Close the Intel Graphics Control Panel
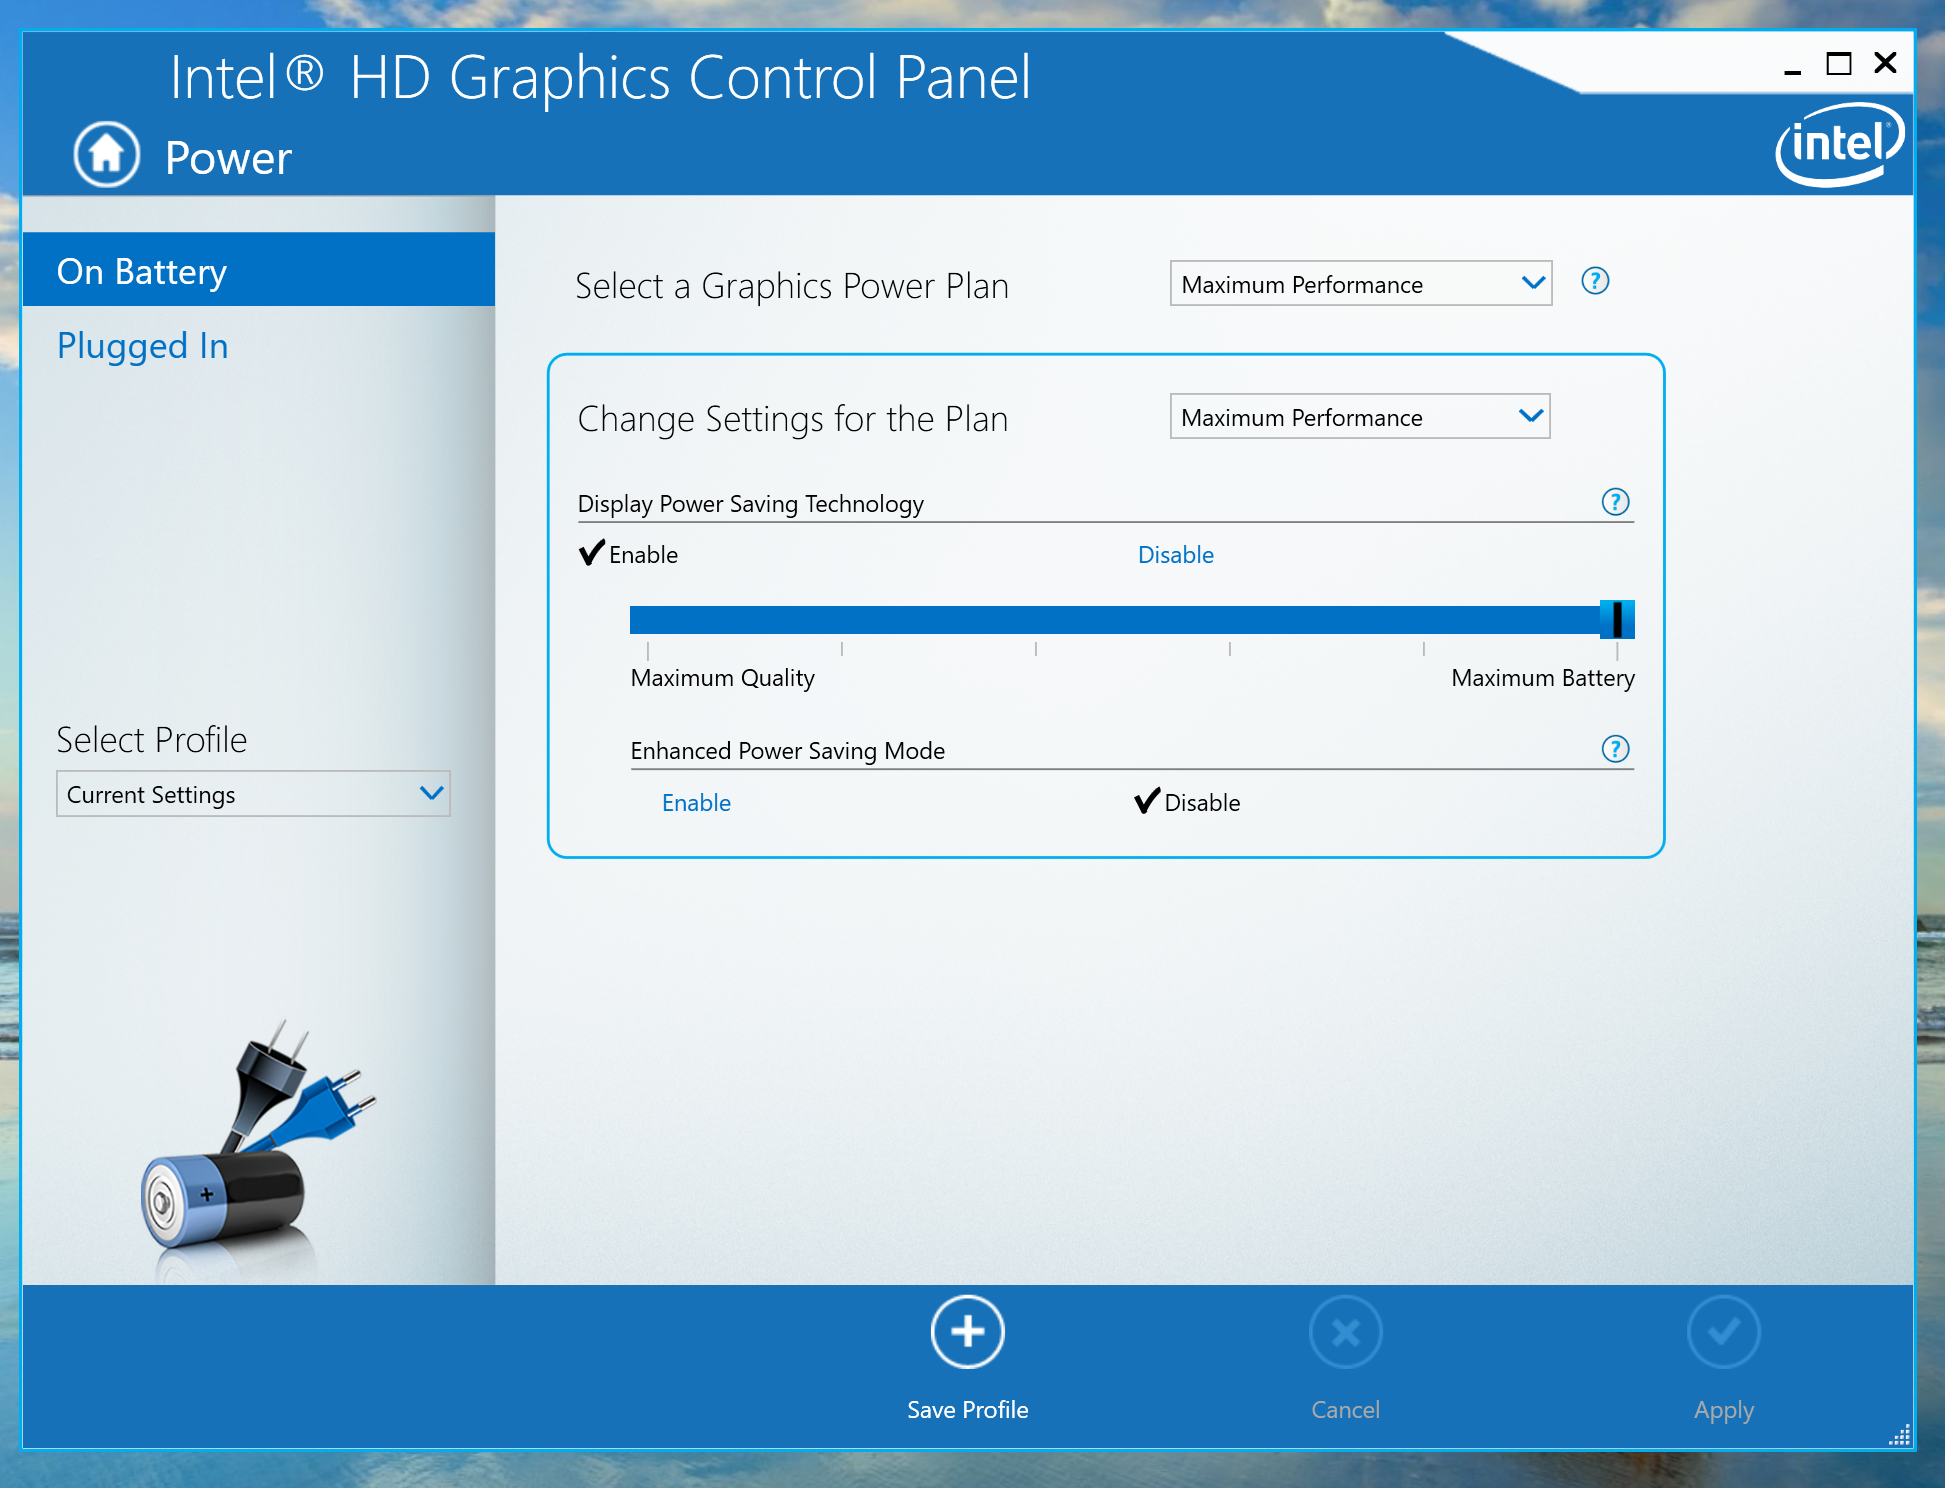Screen dimensions: 1945x1488 tap(1885, 63)
